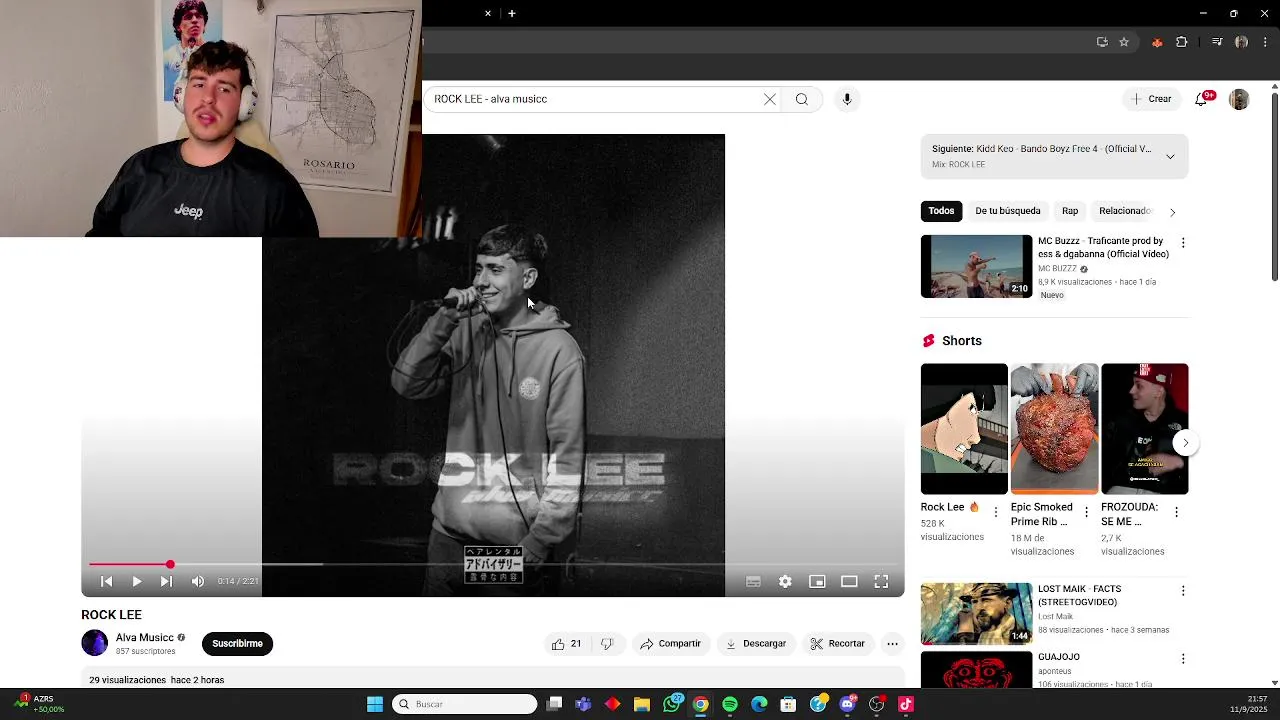Click the video progress bar
This screenshot has height=720, width=1280.
(x=493, y=564)
